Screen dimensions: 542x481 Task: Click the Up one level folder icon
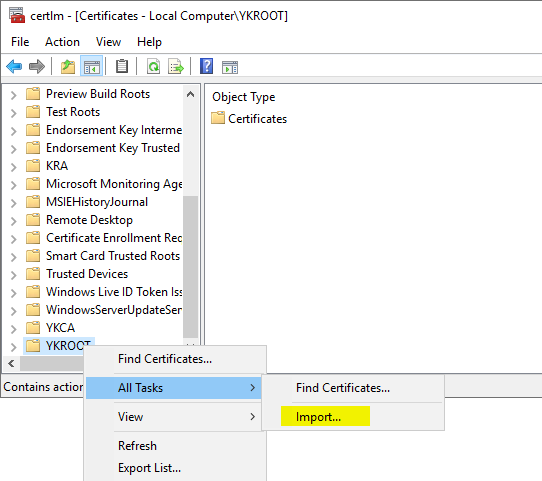(x=68, y=66)
